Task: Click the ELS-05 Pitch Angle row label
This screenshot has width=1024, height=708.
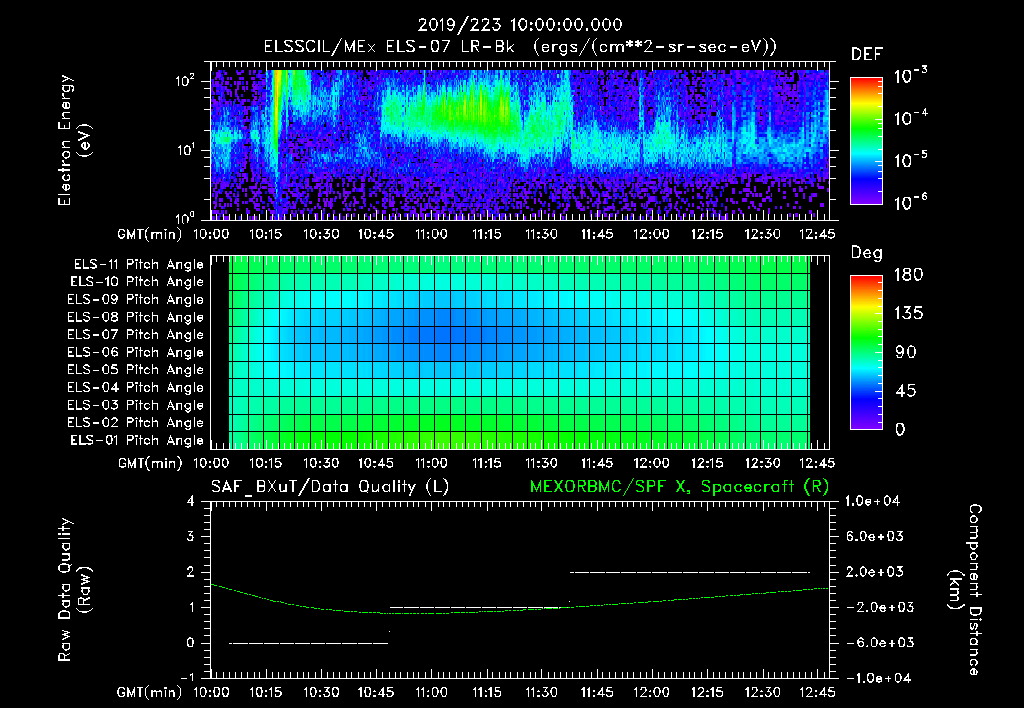Action: coord(136,370)
